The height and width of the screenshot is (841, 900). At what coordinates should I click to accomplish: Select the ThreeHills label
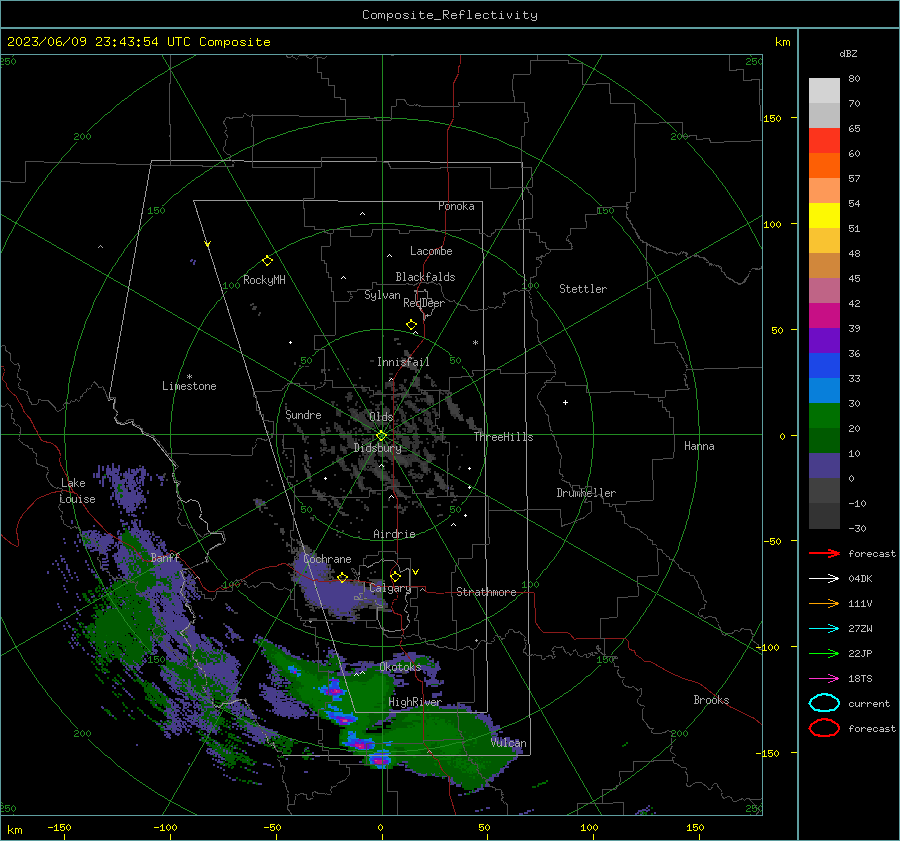[x=504, y=437]
